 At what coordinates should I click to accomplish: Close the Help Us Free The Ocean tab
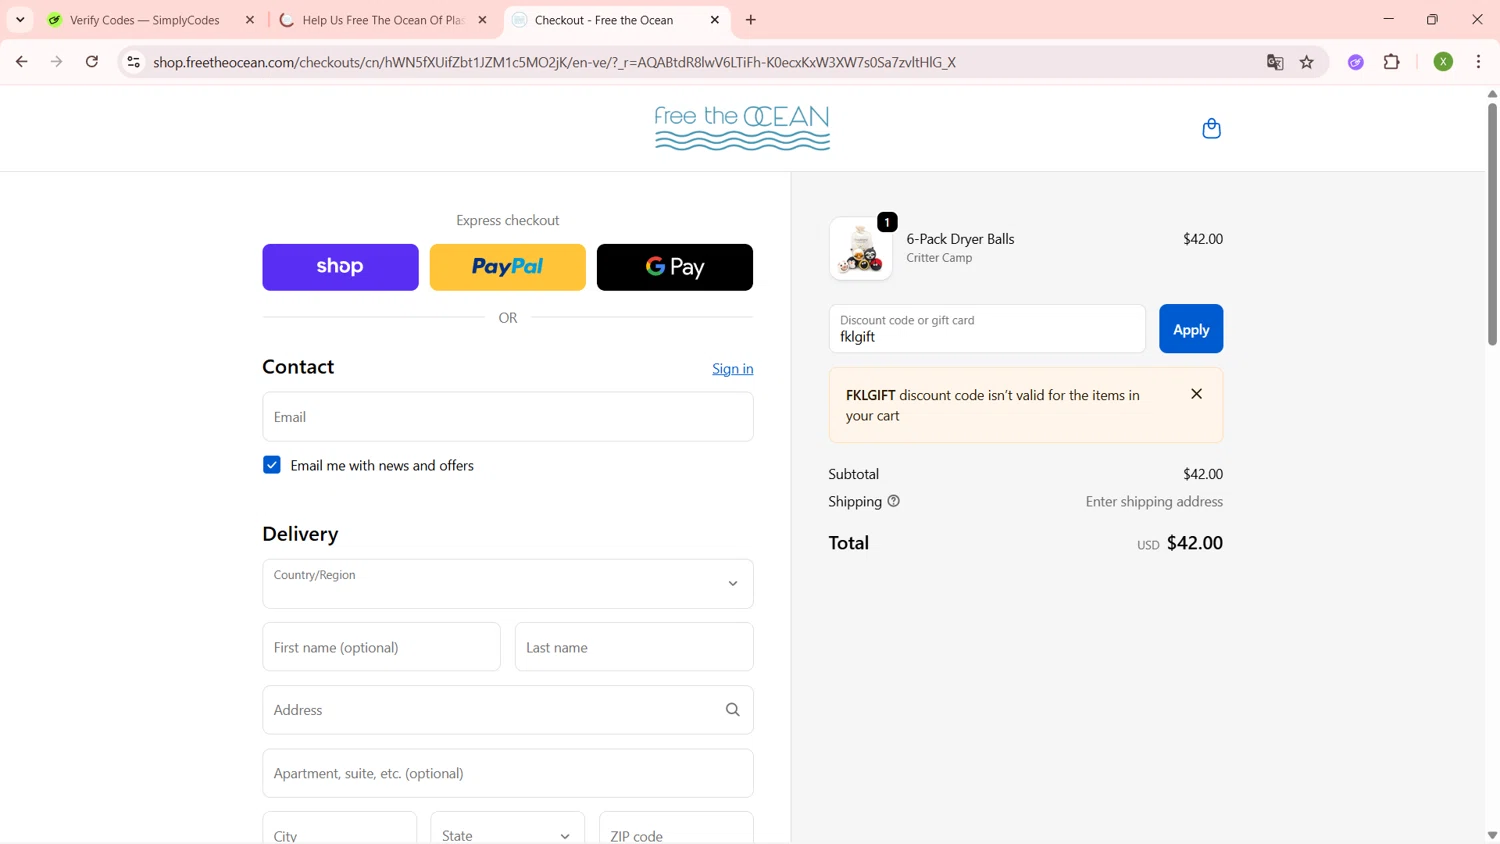pyautogui.click(x=482, y=20)
